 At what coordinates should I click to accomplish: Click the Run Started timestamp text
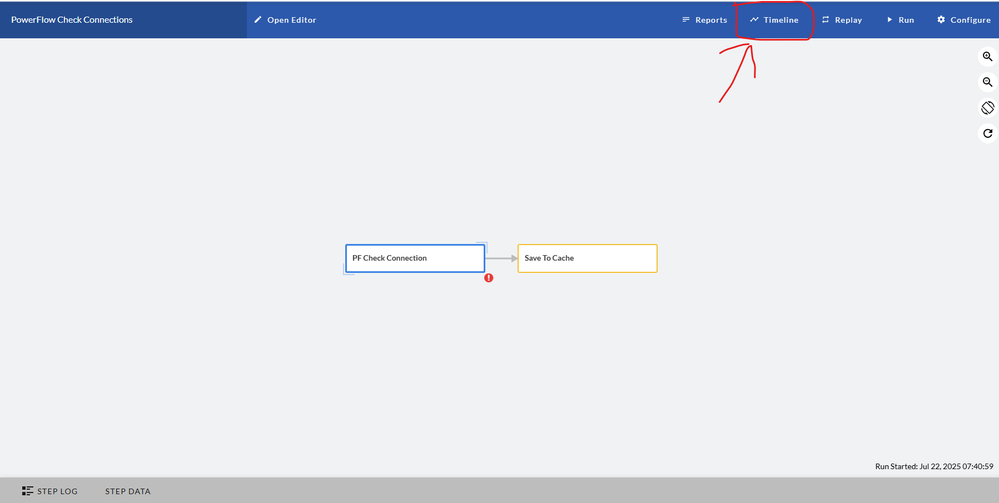[935, 467]
